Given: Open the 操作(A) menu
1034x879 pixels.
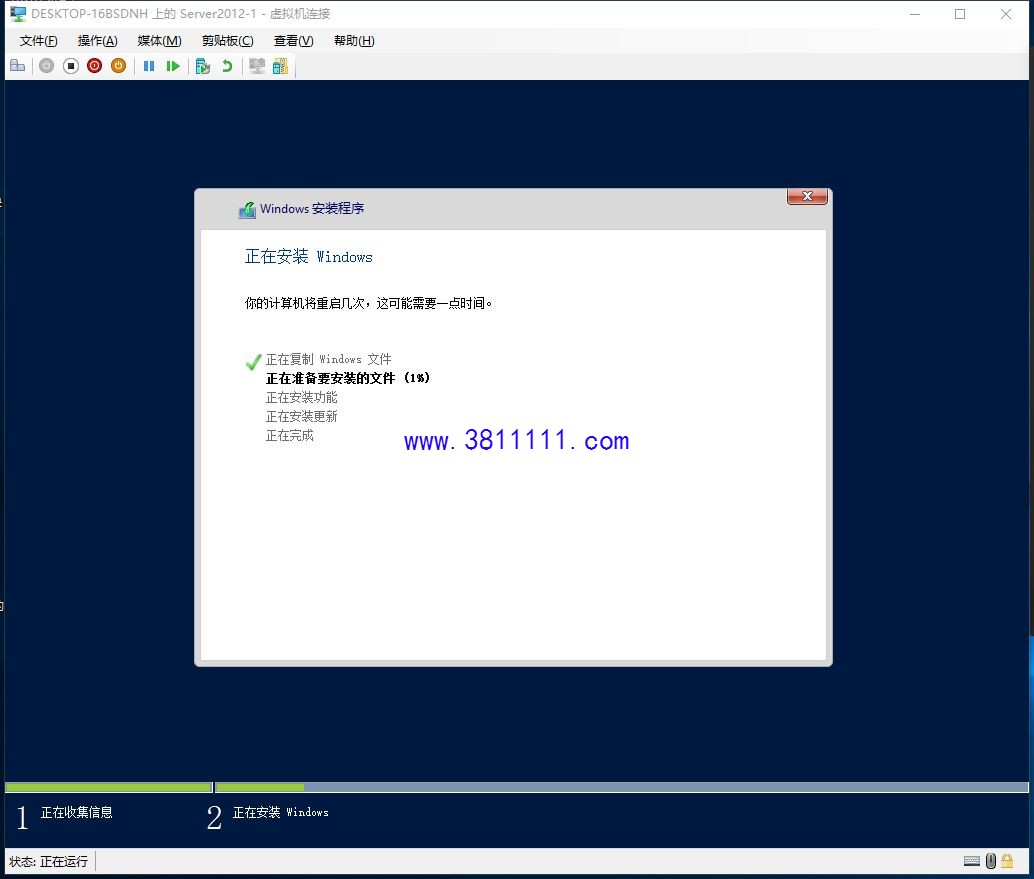Looking at the screenshot, I should coord(98,41).
